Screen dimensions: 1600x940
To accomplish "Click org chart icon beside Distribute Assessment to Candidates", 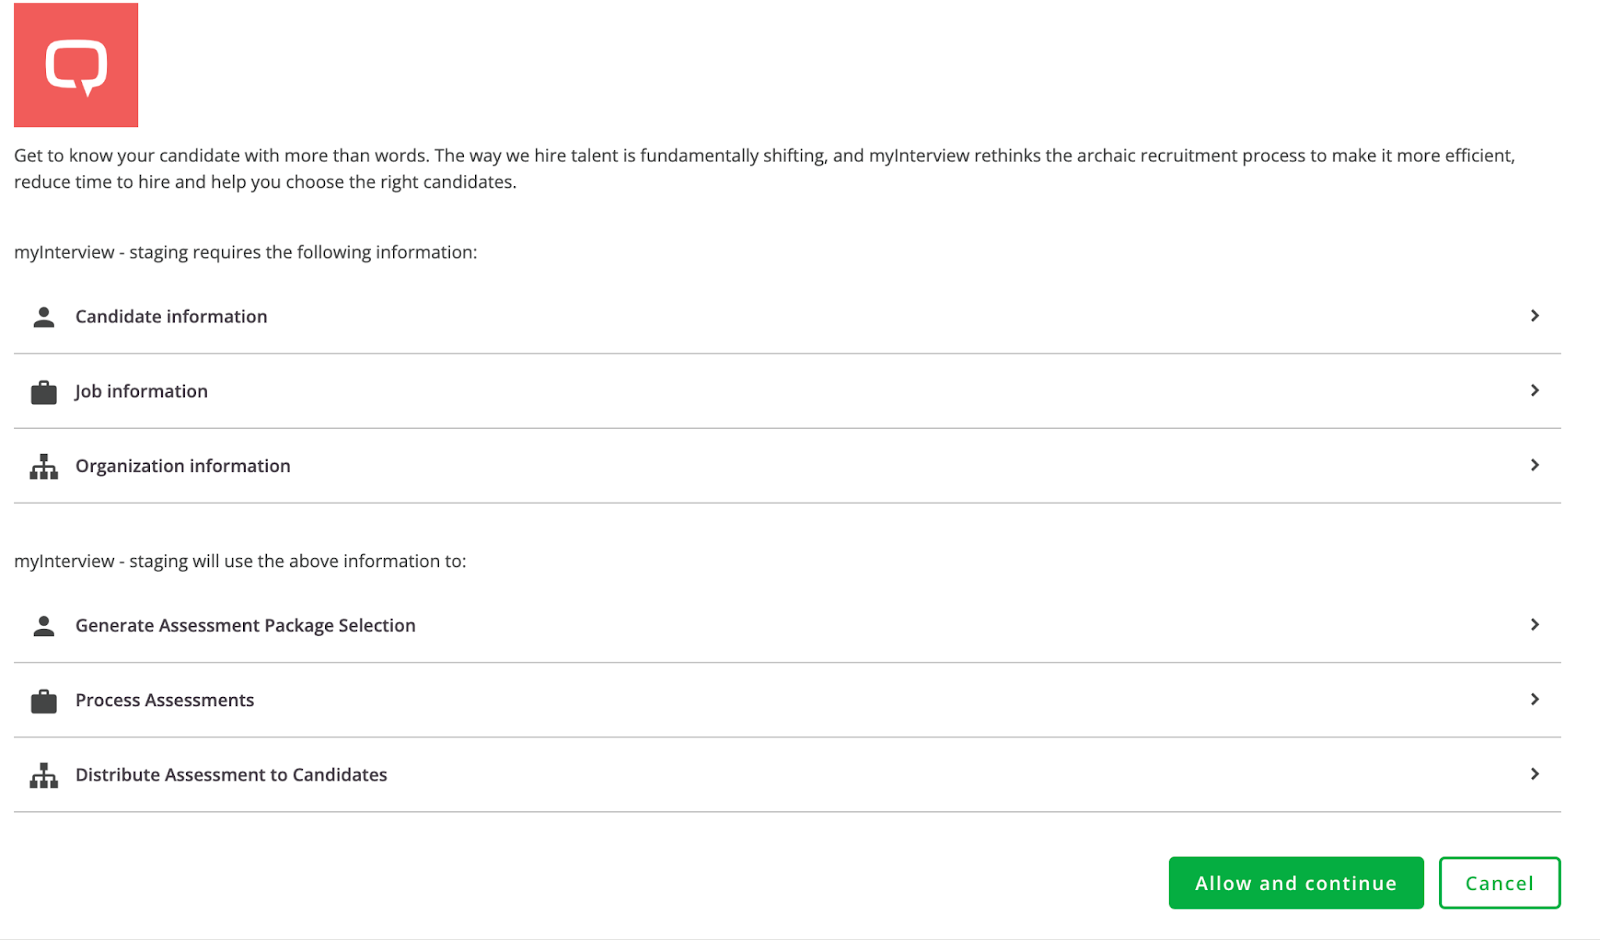I will [x=44, y=776].
